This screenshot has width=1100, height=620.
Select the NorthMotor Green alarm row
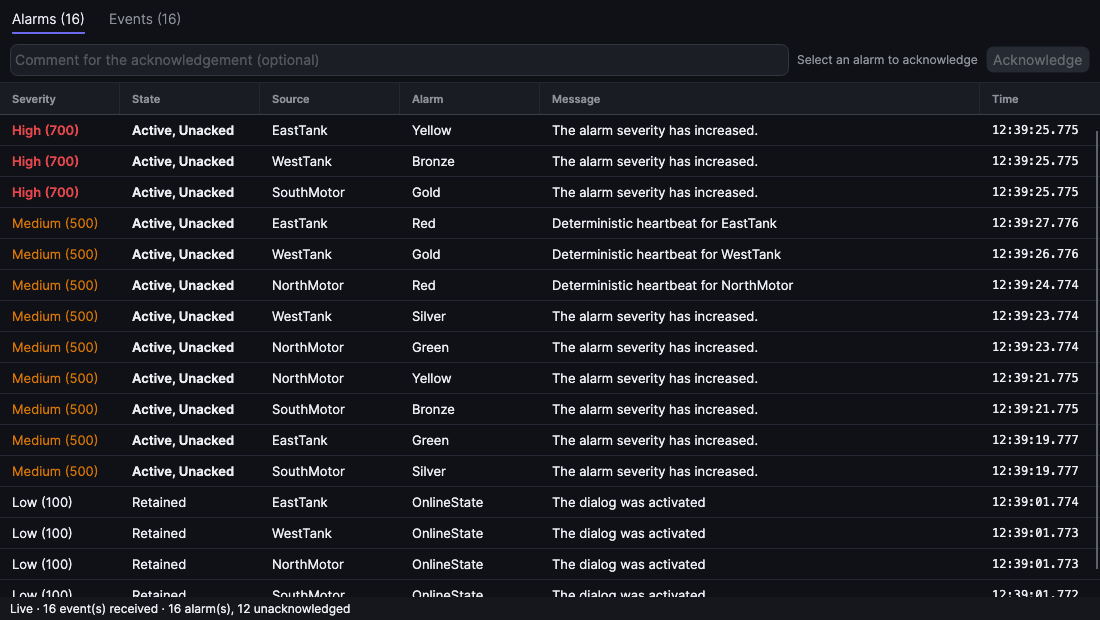tap(547, 347)
